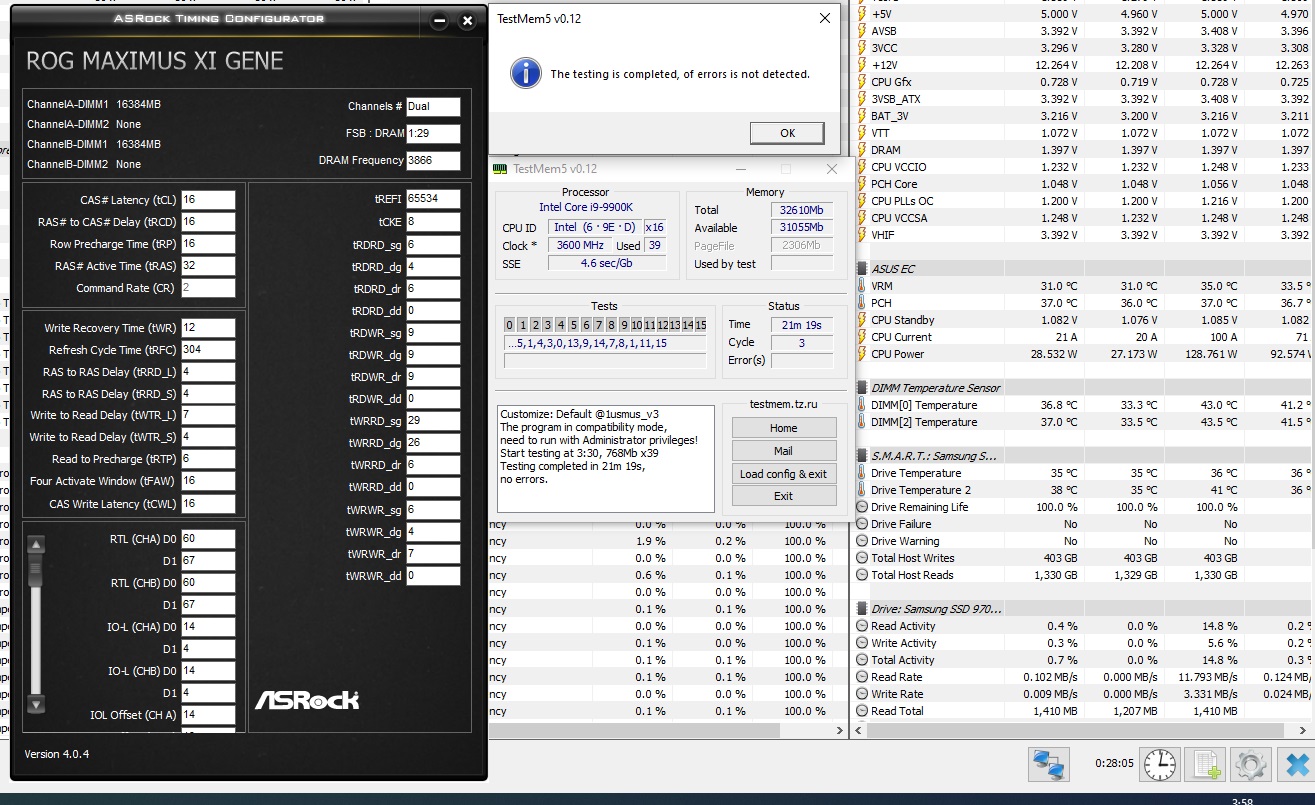Click the tCKE value field
The width and height of the screenshot is (1315, 805).
(x=433, y=221)
